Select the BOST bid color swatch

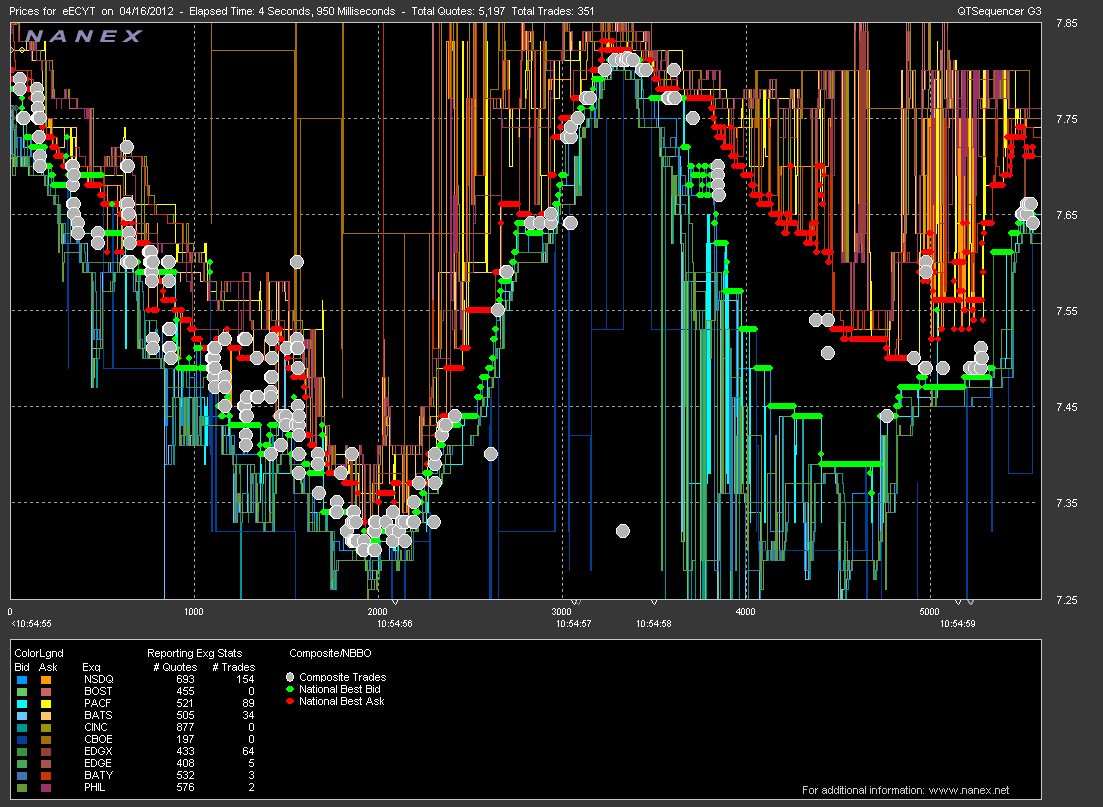(x=22, y=692)
